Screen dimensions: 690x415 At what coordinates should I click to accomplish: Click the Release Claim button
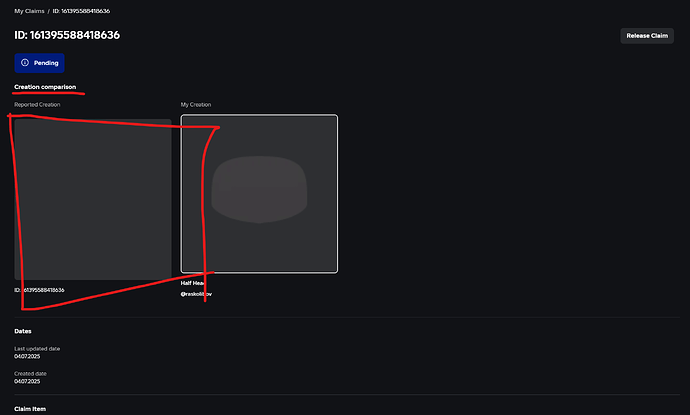point(647,36)
